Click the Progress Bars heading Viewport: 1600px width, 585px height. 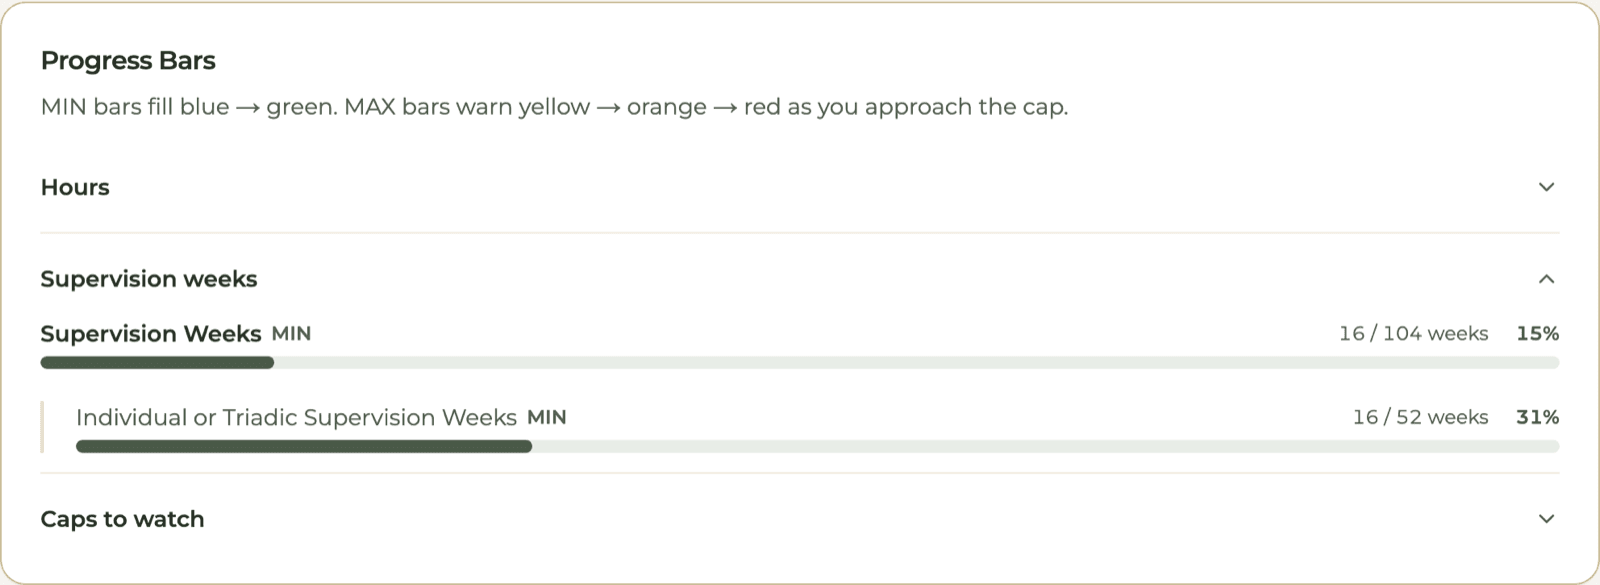coord(128,61)
